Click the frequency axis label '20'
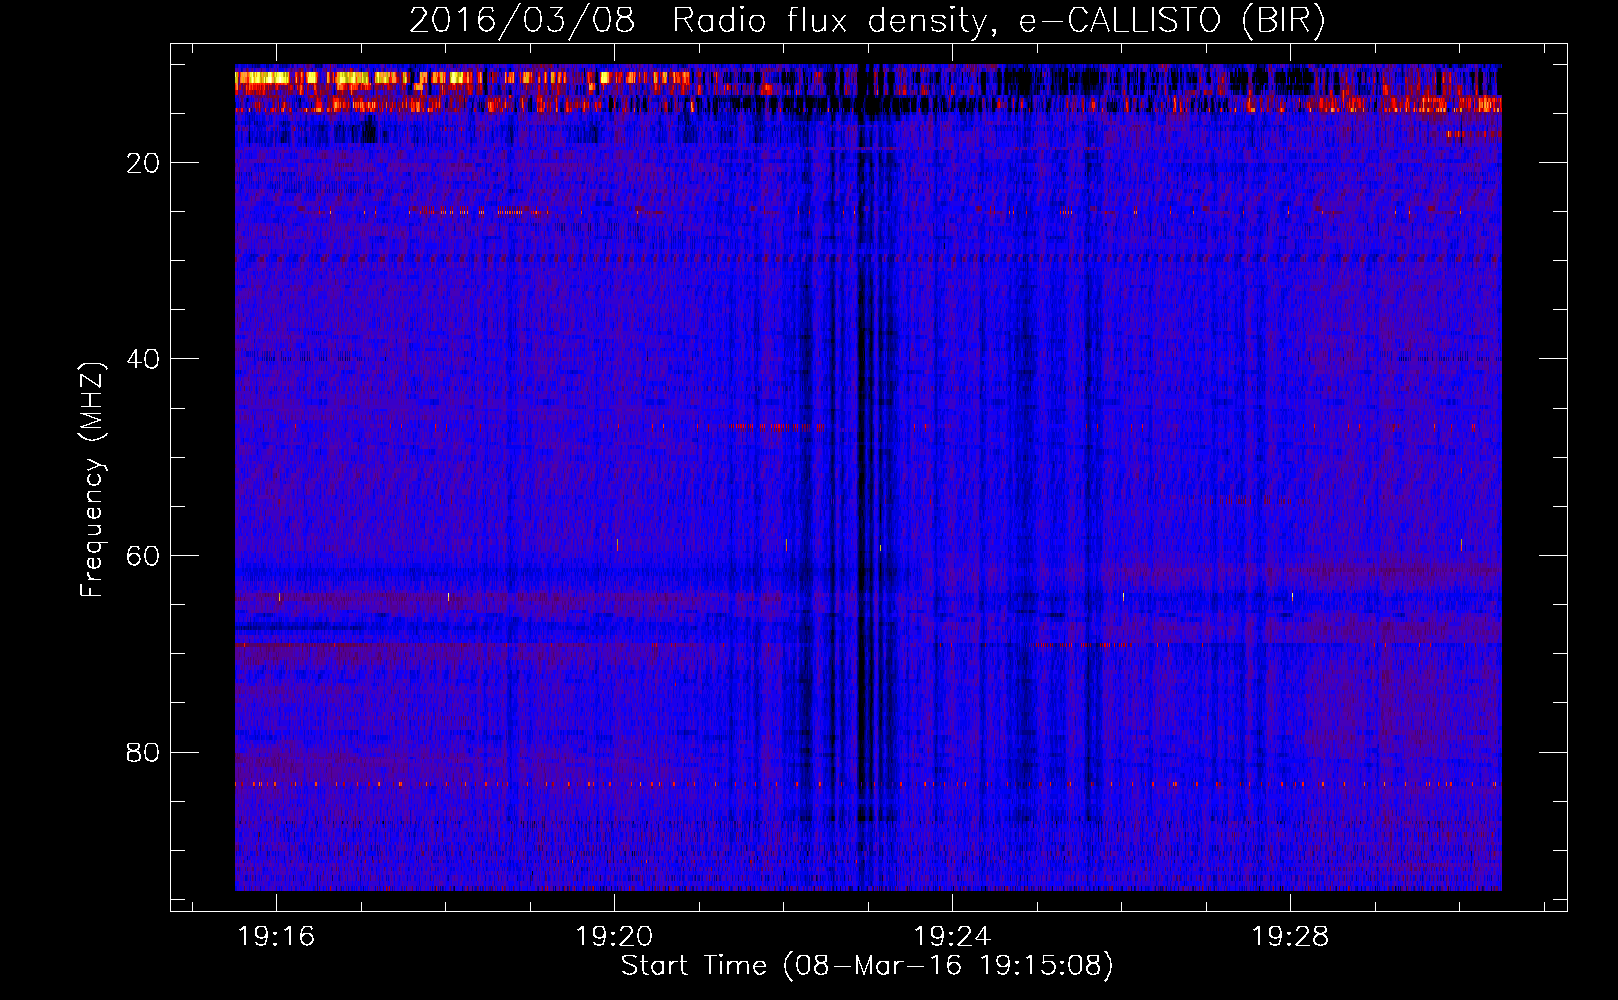 pos(143,163)
